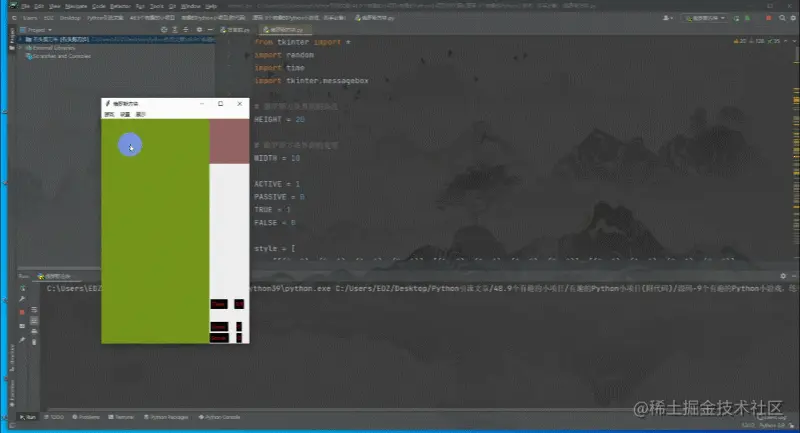Open Project panel gear options
Screen dimensions: 800x433
point(199,30)
